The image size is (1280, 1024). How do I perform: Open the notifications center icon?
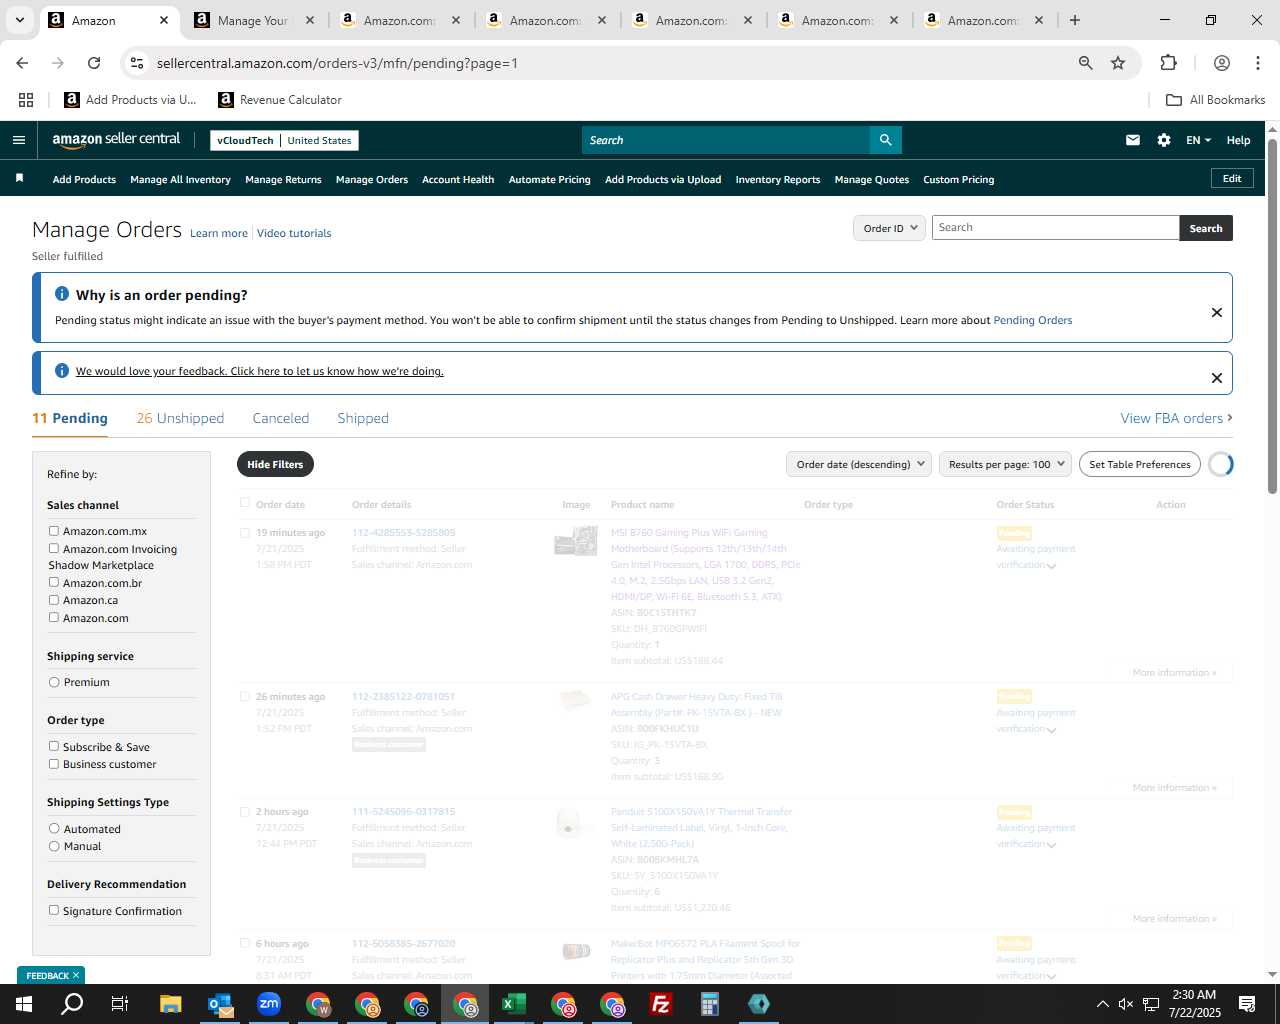click(1247, 1004)
